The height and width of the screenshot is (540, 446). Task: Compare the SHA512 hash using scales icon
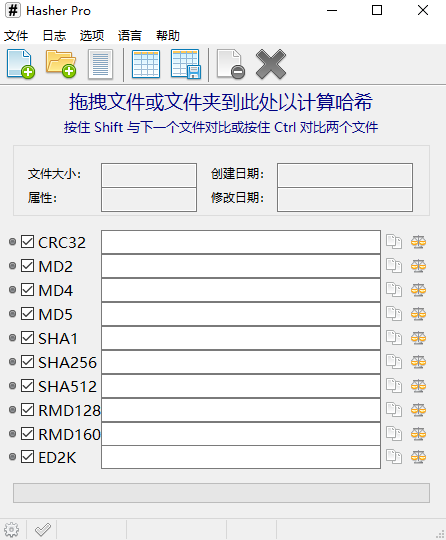(x=418, y=386)
